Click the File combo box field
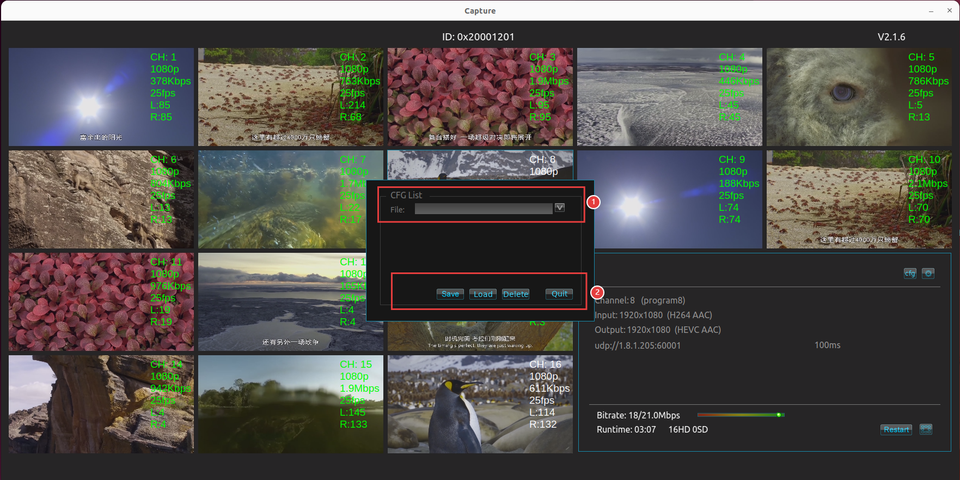This screenshot has width=960, height=480. click(x=483, y=208)
